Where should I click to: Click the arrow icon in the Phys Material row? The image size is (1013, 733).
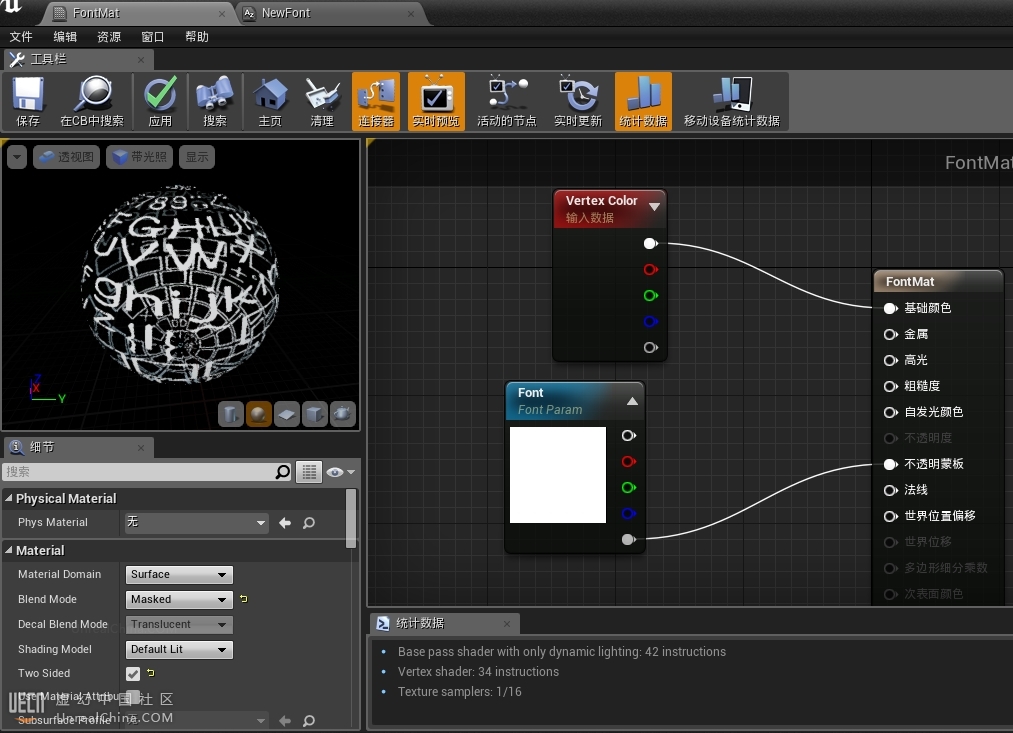pos(284,523)
